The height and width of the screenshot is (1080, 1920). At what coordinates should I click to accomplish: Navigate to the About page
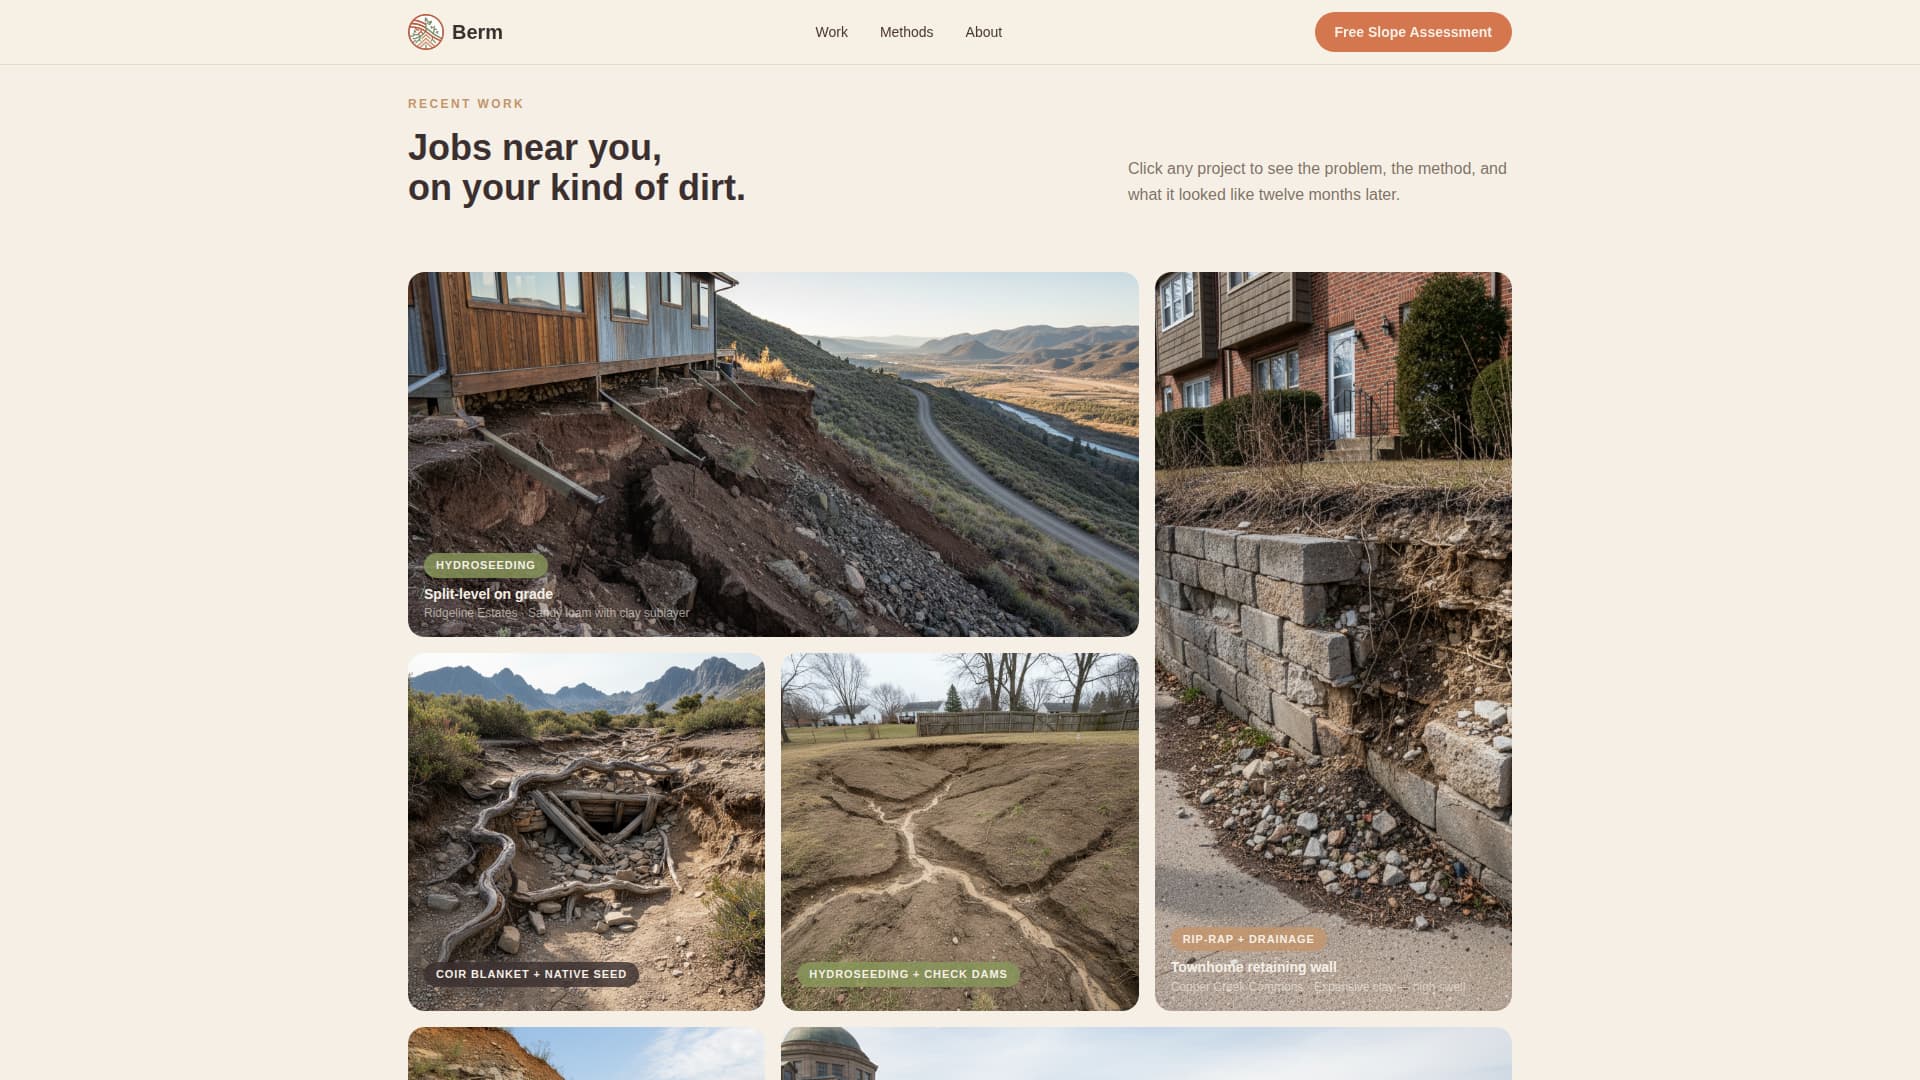983,32
